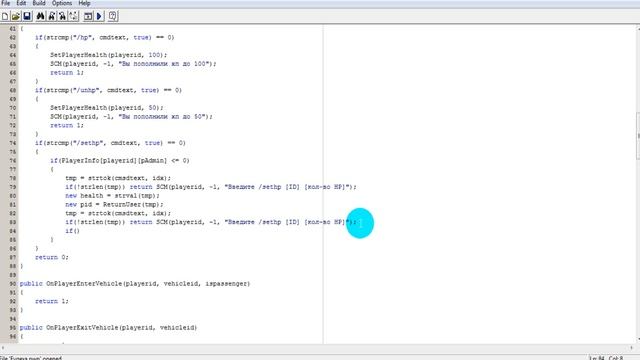Click the public OnPlayerEnterVehicle declaration

pos(135,284)
